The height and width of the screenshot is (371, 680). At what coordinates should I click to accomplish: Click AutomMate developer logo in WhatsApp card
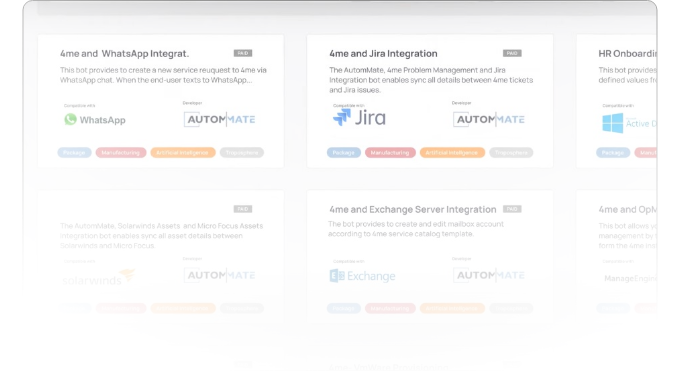[219, 119]
